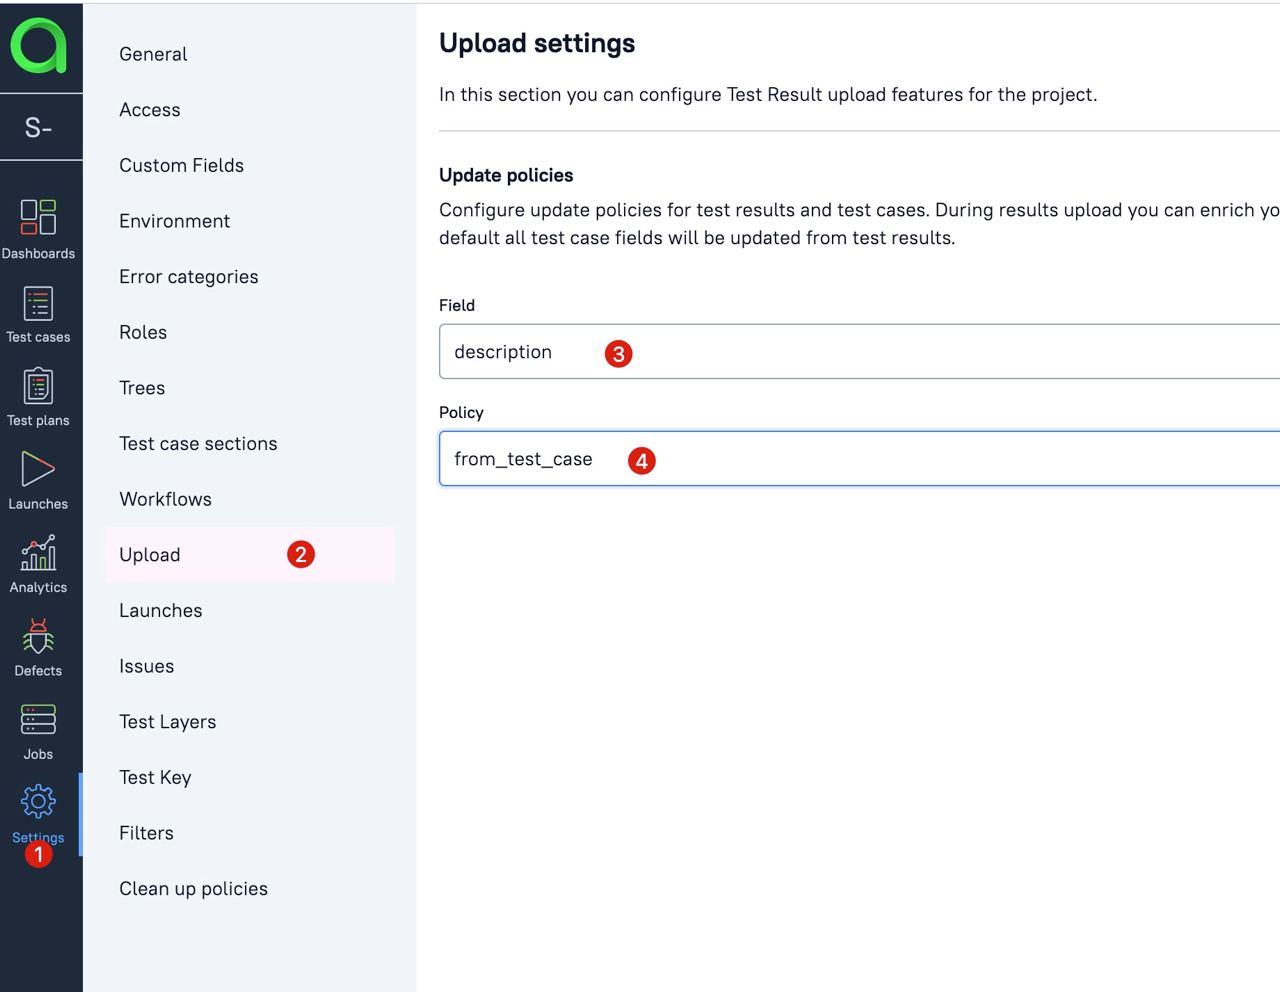Open Upload settings menu item
The height and width of the screenshot is (992, 1280).
[x=150, y=555]
